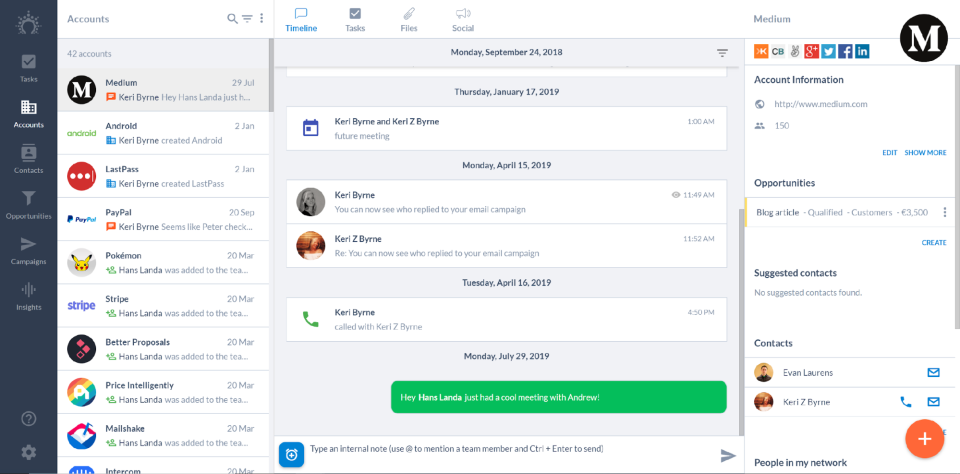
Task: Select the Pokémon account row
Action: pyautogui.click(x=163, y=263)
